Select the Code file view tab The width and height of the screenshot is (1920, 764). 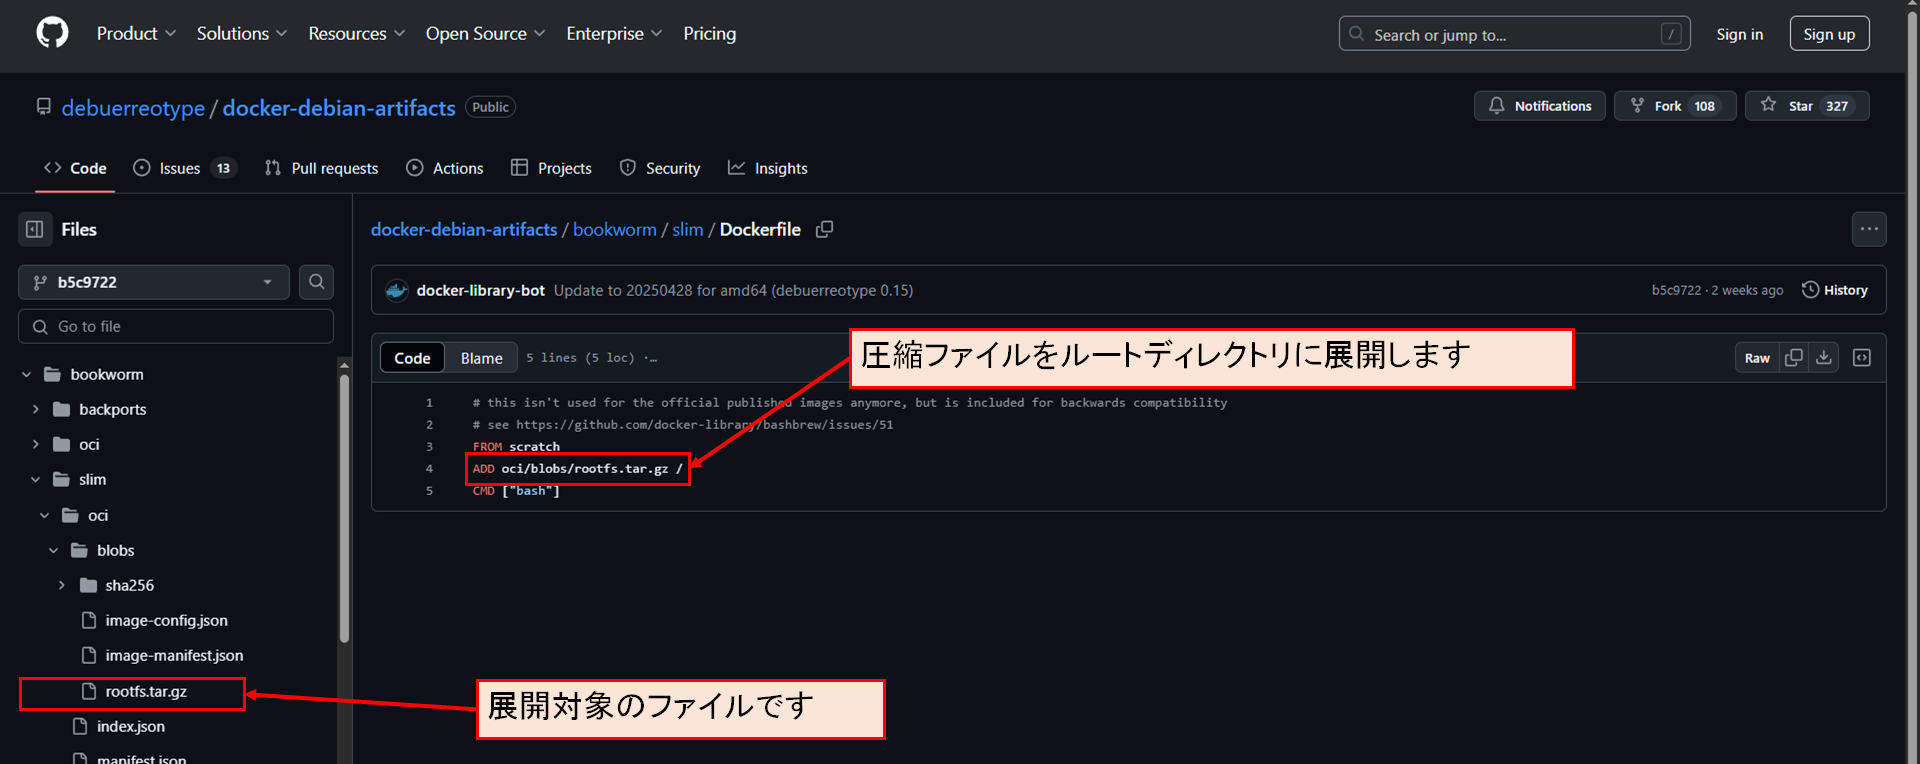click(412, 358)
